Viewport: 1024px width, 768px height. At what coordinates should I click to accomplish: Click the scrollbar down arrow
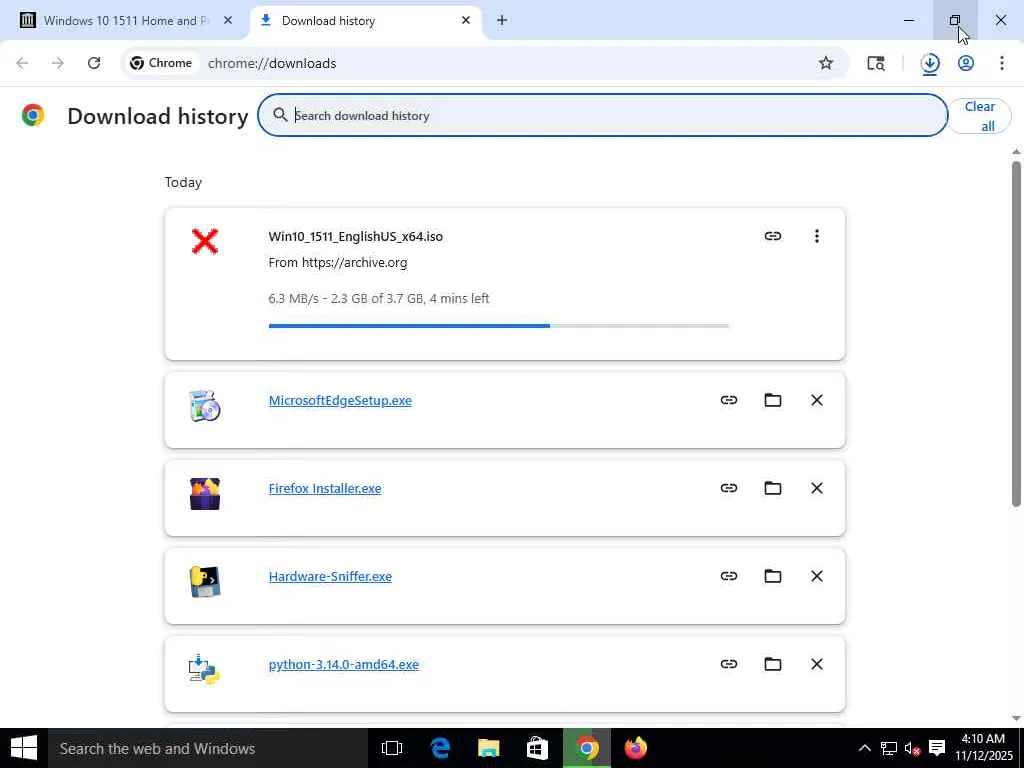pyautogui.click(x=1016, y=718)
